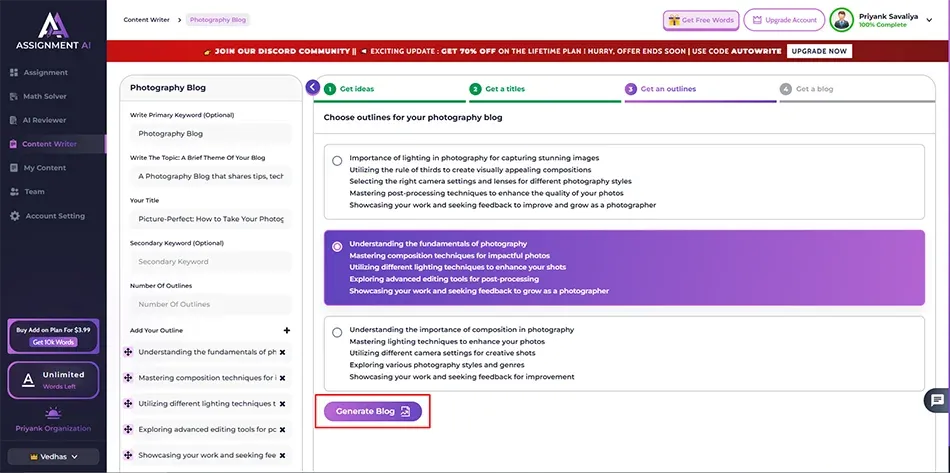Click drag handle of 'Mastering composition techniques' outline
Image resolution: width=950 pixels, height=473 pixels.
coord(128,378)
